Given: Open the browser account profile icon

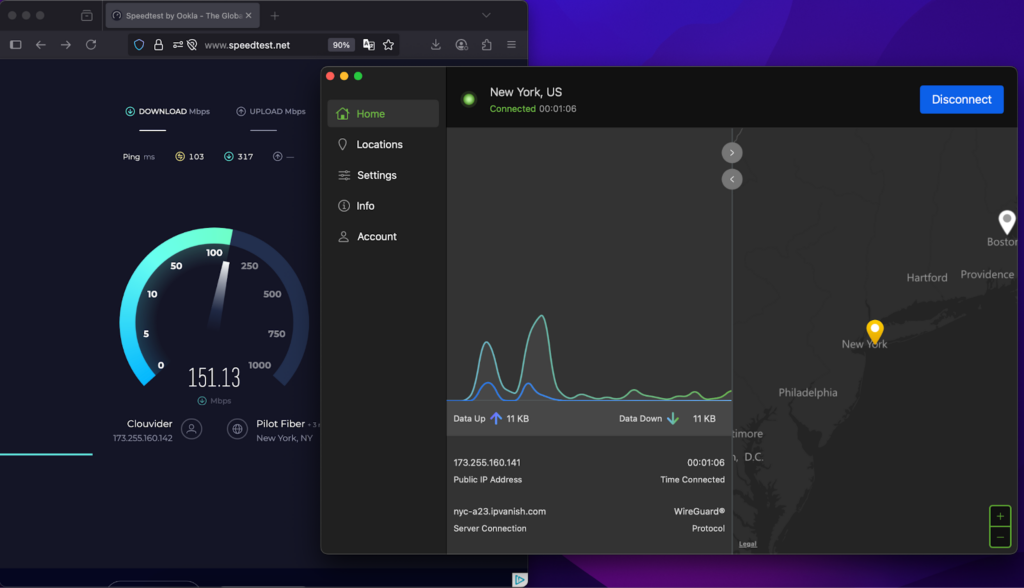Looking at the screenshot, I should point(461,44).
